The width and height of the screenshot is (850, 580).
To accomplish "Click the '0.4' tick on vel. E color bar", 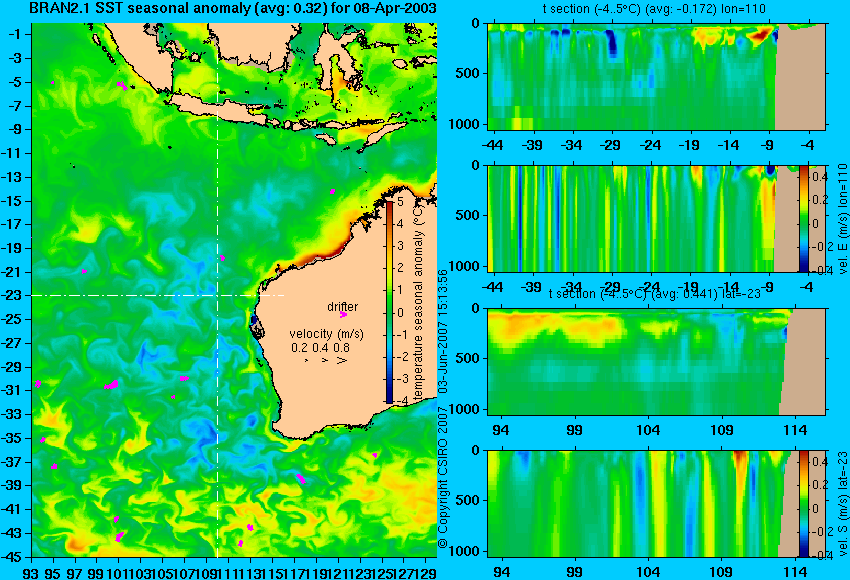I will coord(820,177).
